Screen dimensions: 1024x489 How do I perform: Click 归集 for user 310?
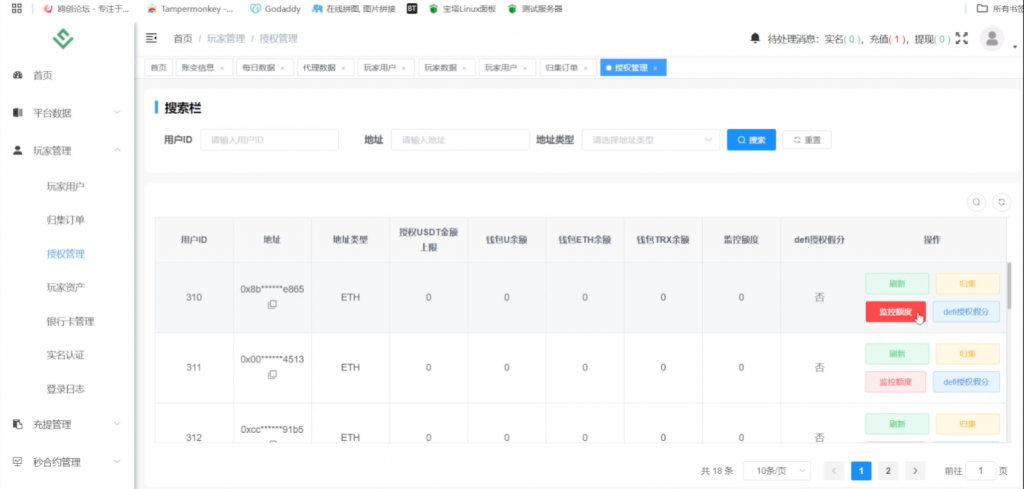pos(967,284)
